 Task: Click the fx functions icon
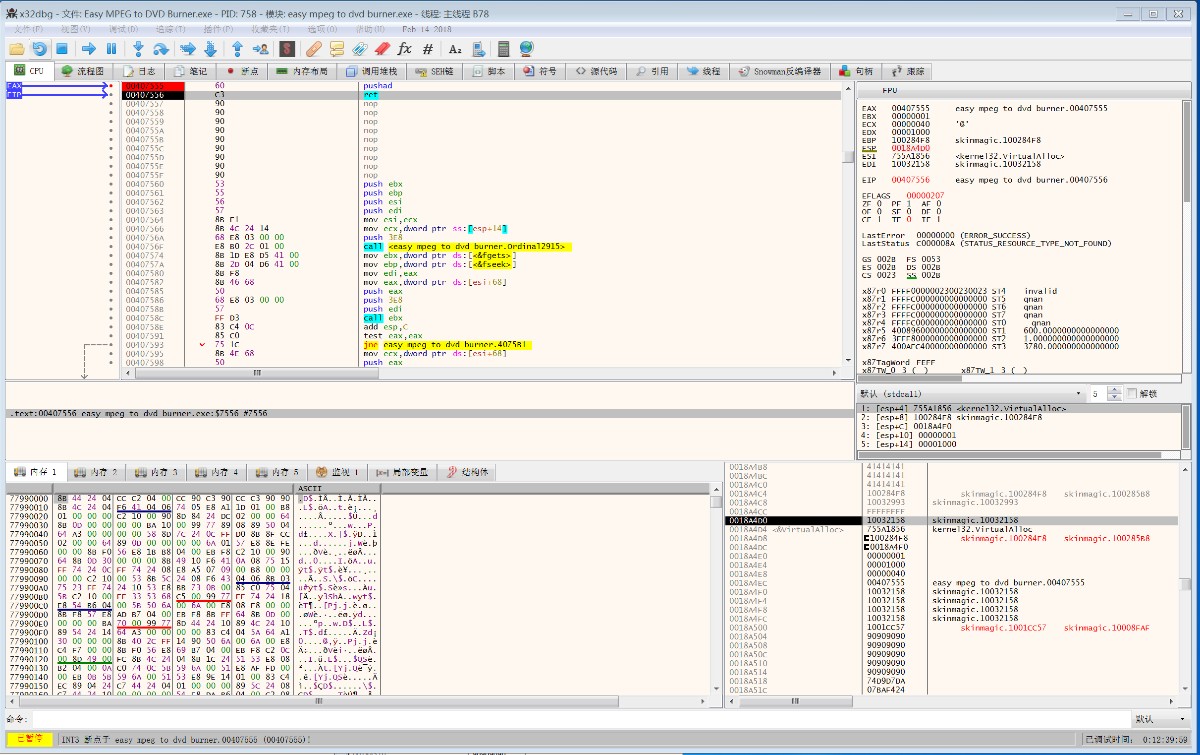coord(404,48)
